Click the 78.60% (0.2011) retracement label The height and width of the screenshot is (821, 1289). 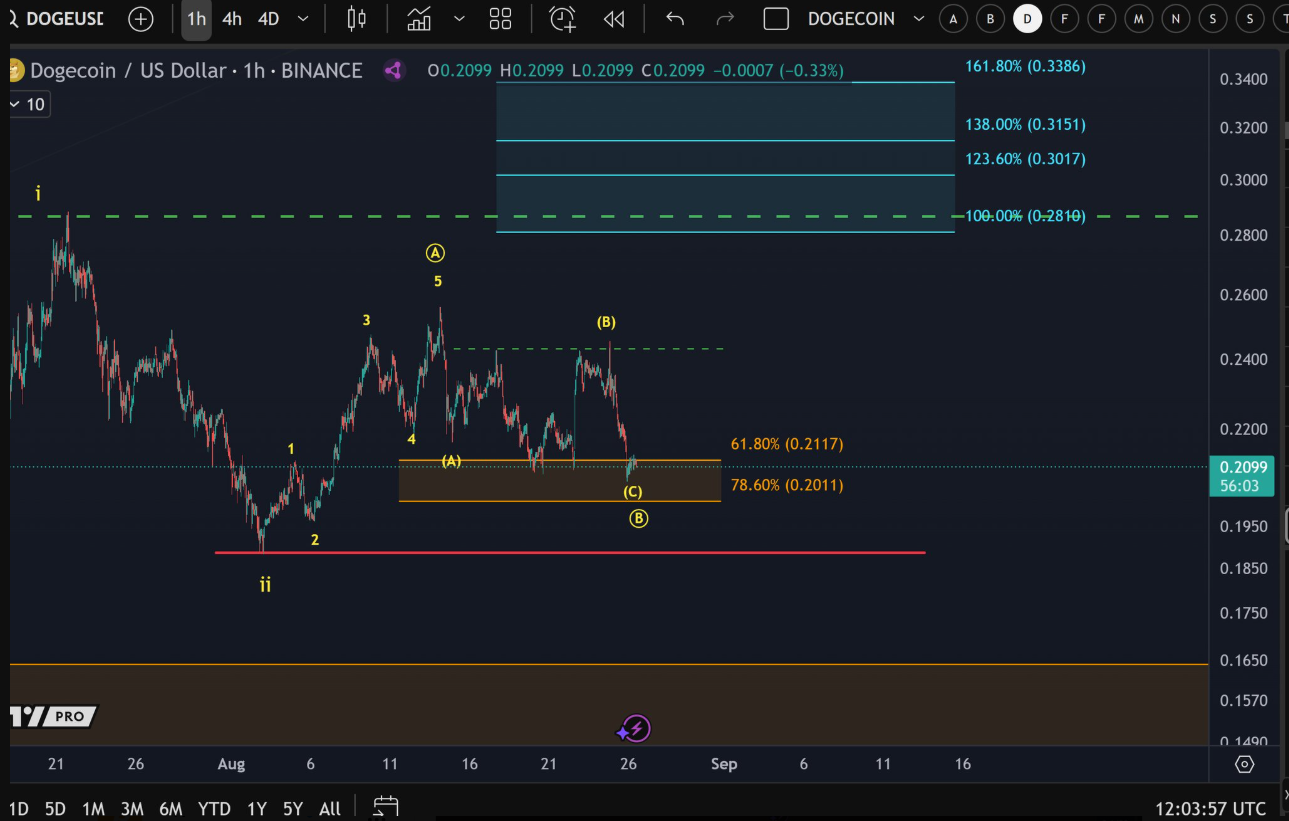pyautogui.click(x=787, y=486)
